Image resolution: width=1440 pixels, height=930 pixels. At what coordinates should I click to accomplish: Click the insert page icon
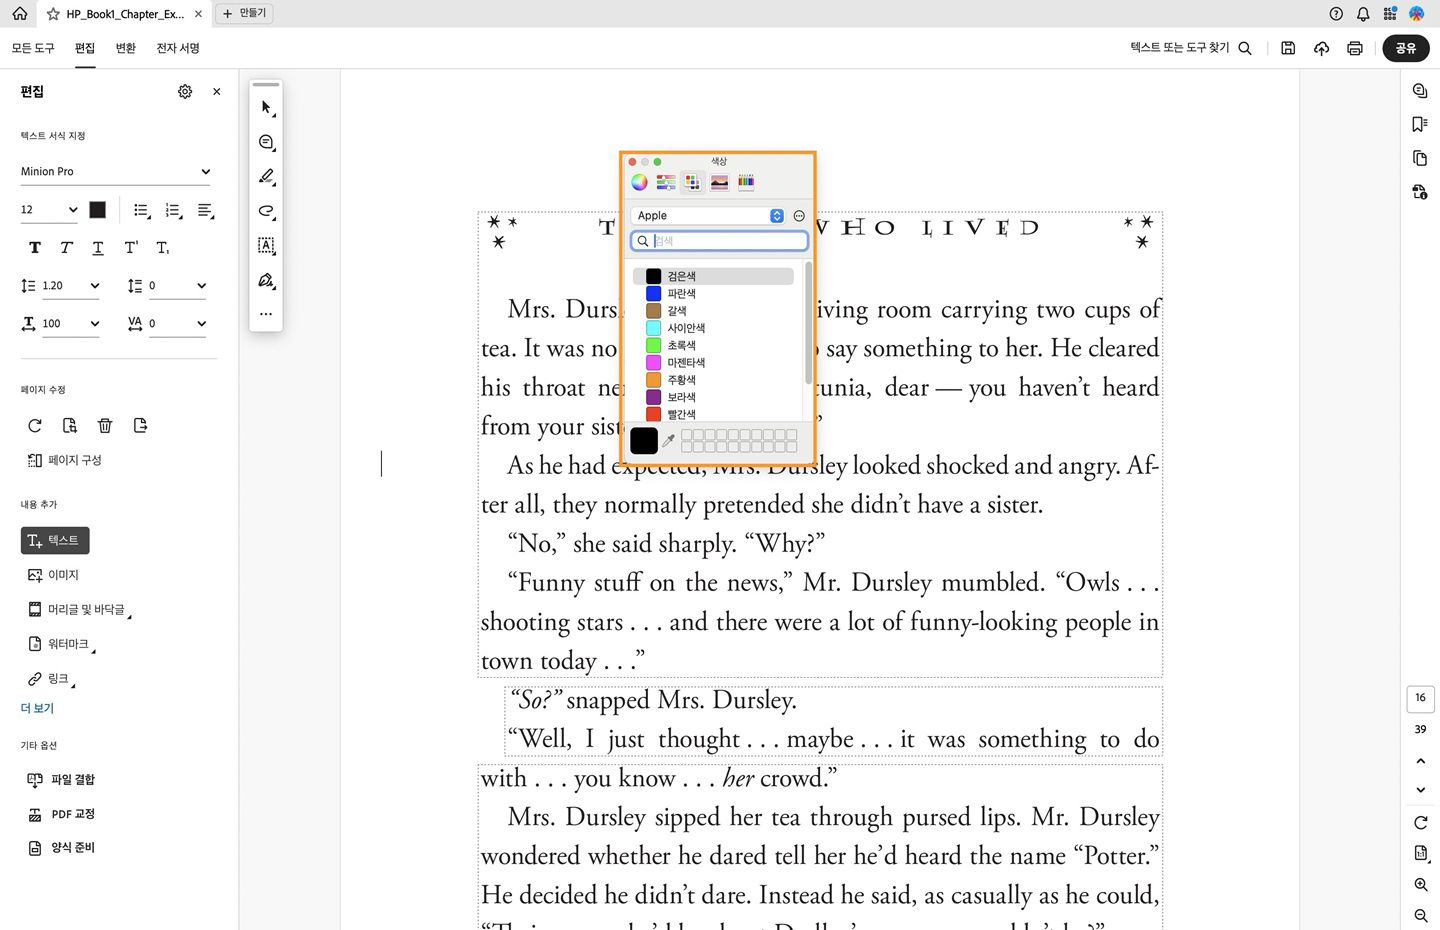[x=140, y=426]
